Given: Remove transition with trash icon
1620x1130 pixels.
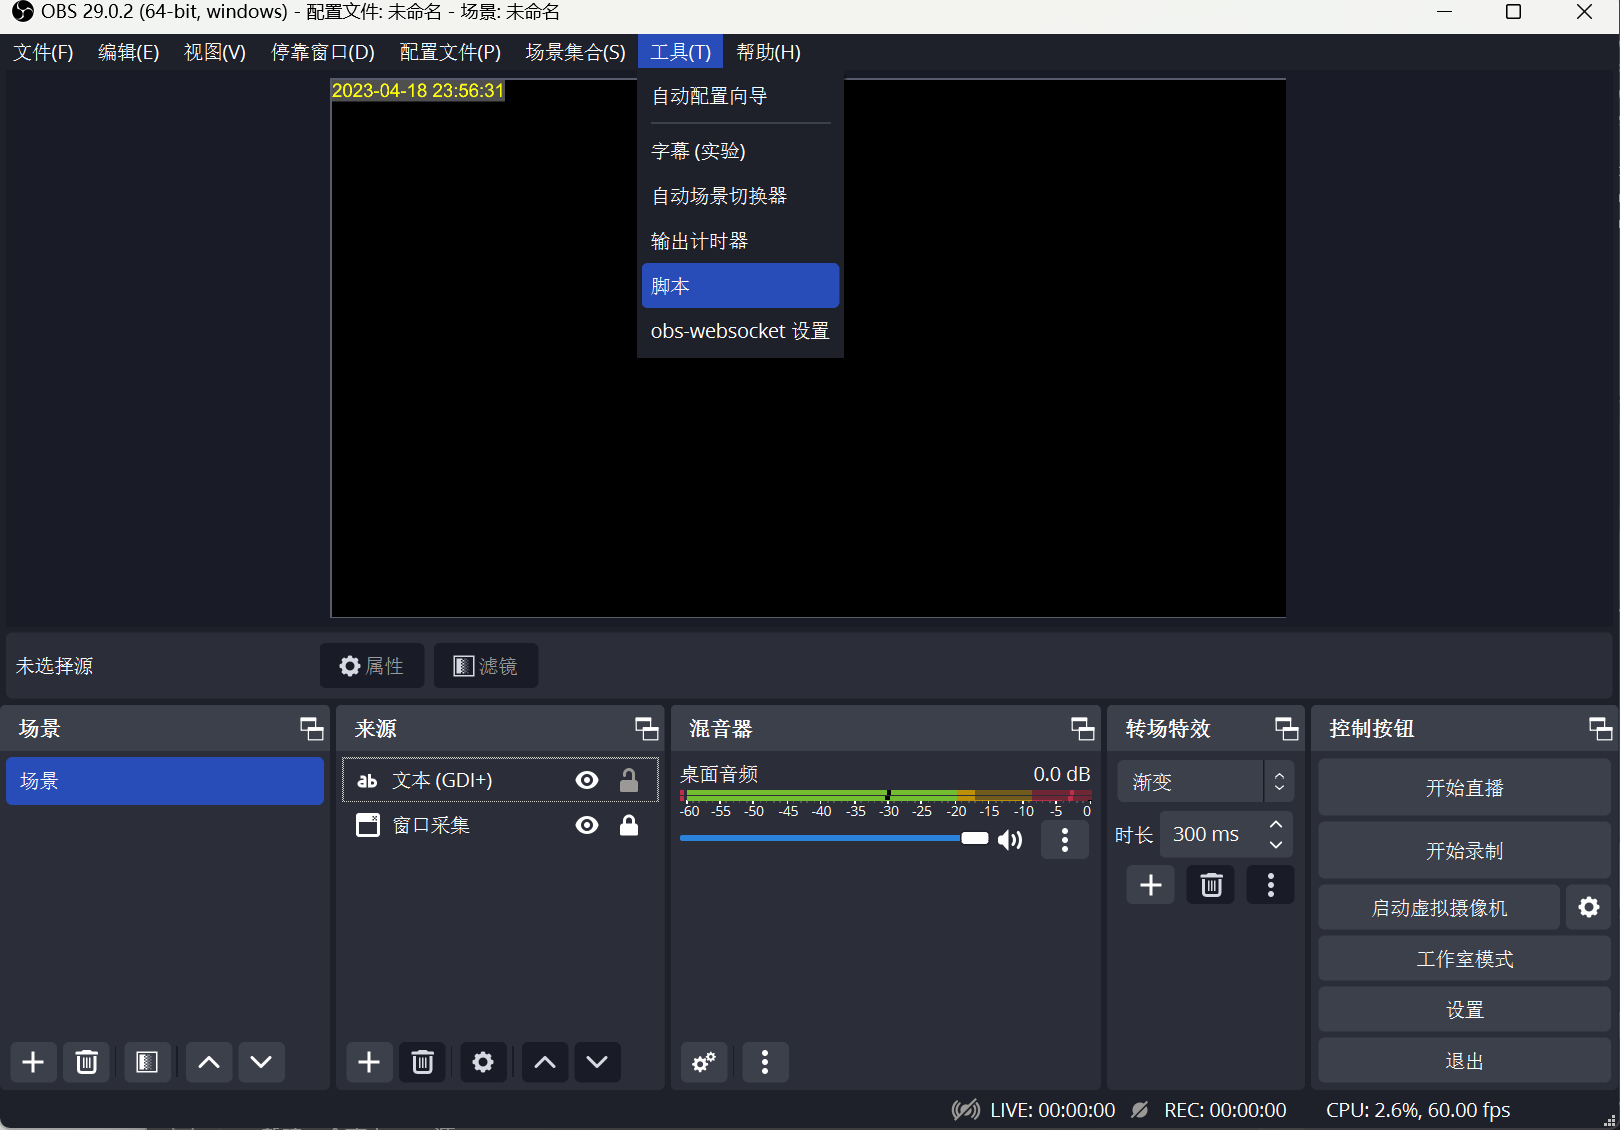Looking at the screenshot, I should coord(1211,885).
